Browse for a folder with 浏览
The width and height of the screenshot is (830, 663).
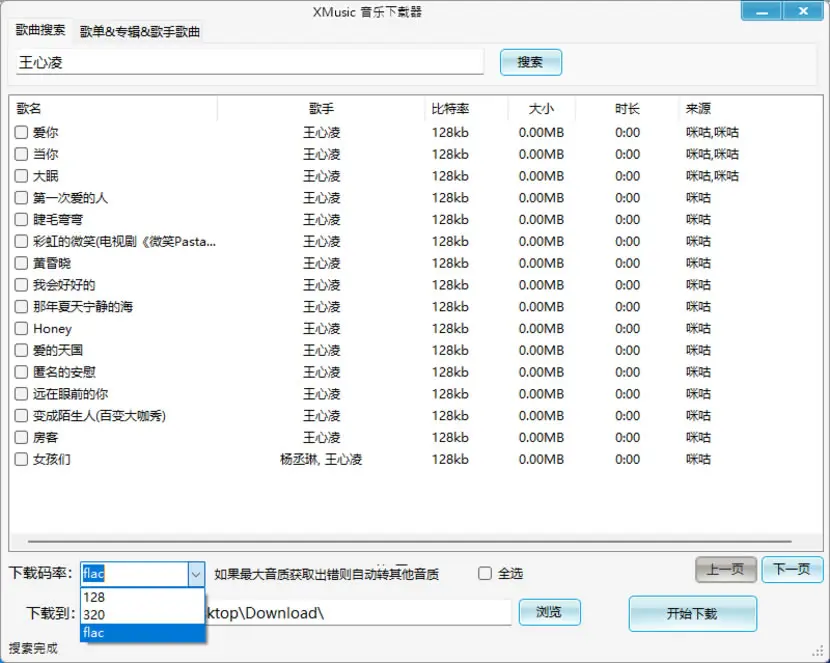(549, 612)
